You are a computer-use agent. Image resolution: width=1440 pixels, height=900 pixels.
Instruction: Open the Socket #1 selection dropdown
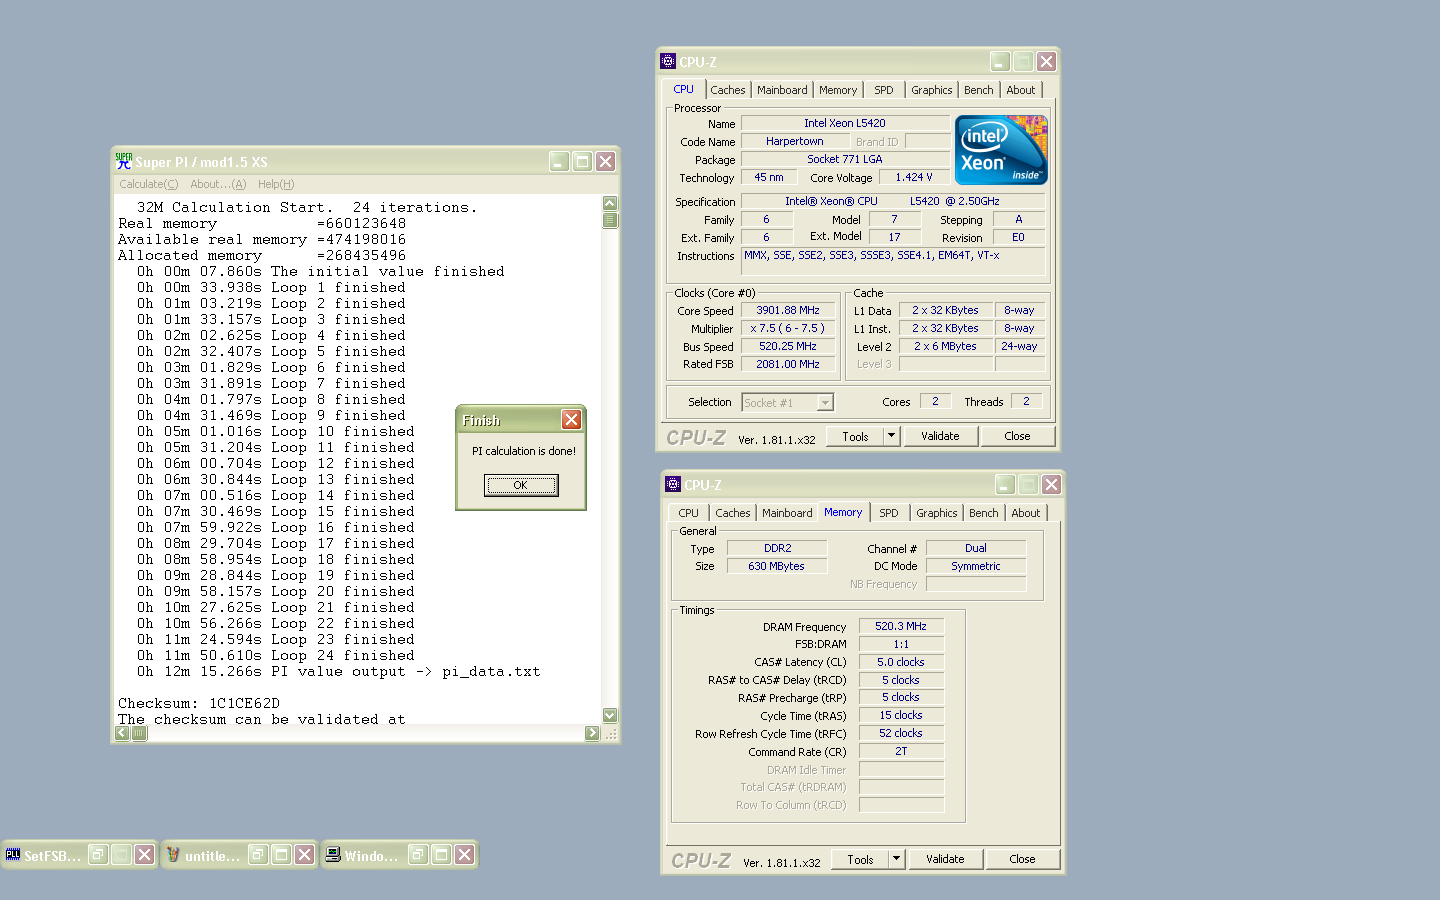point(825,402)
